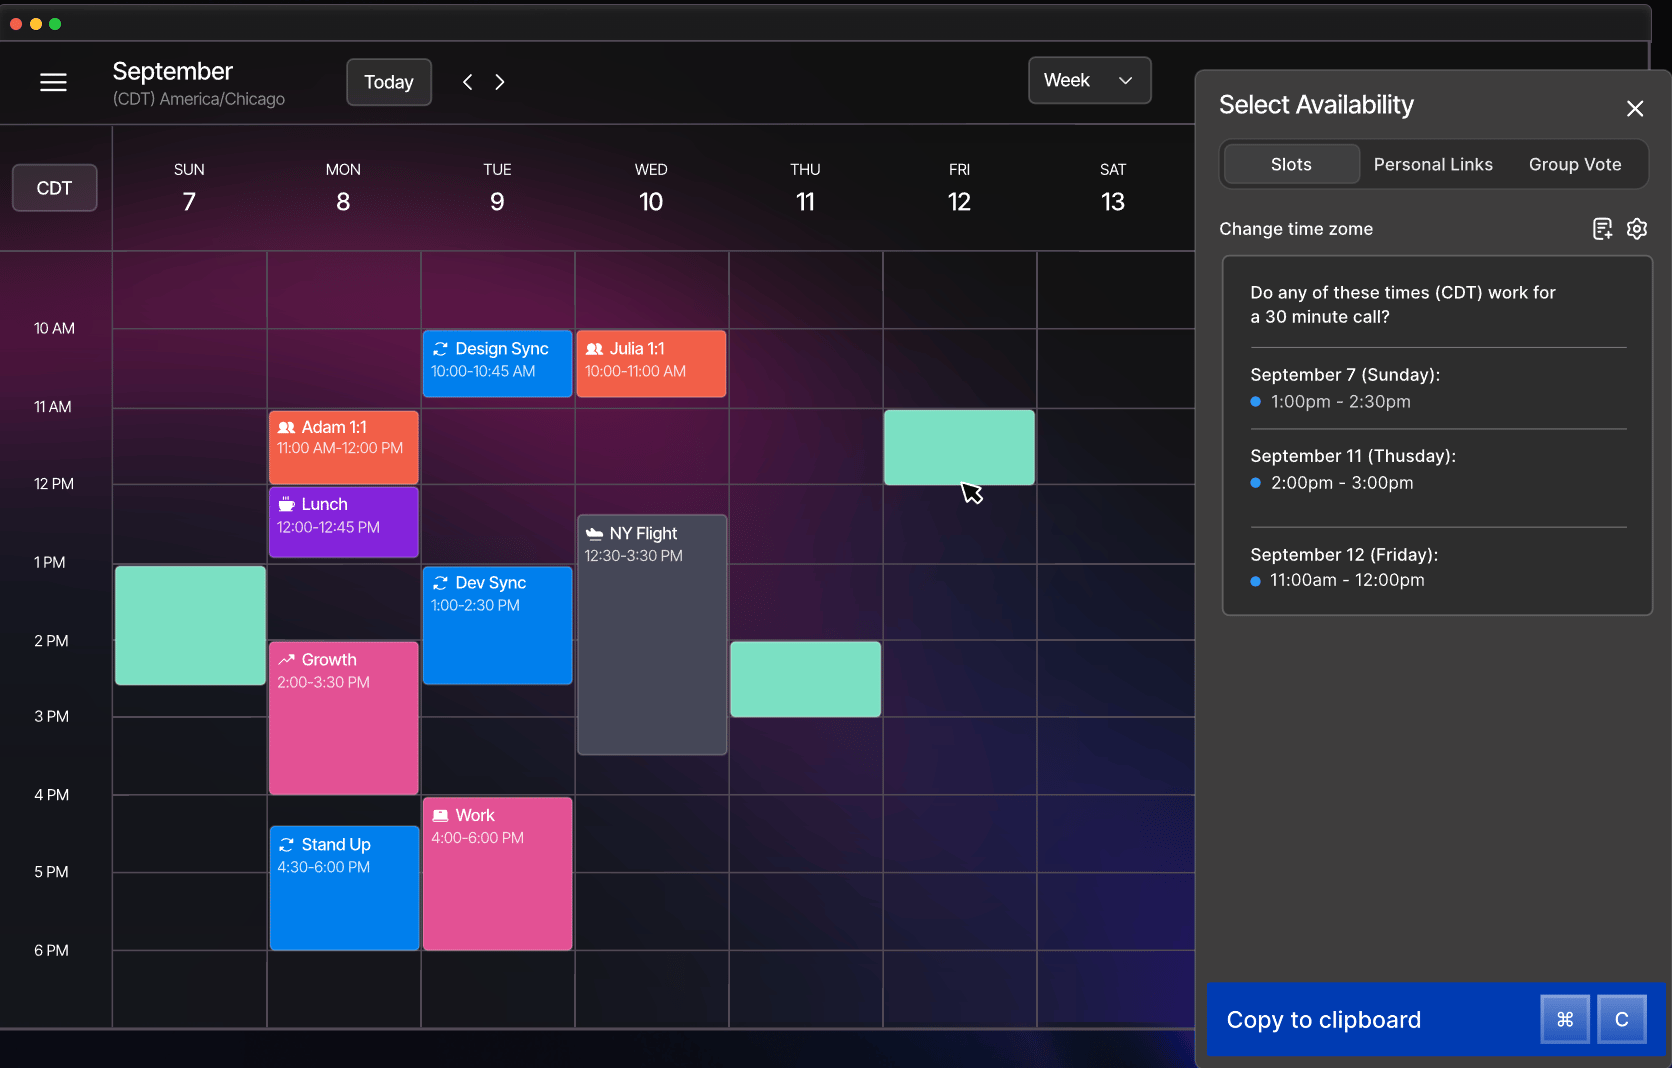
Task: Select the Sunday 7 column header
Action: [189, 188]
